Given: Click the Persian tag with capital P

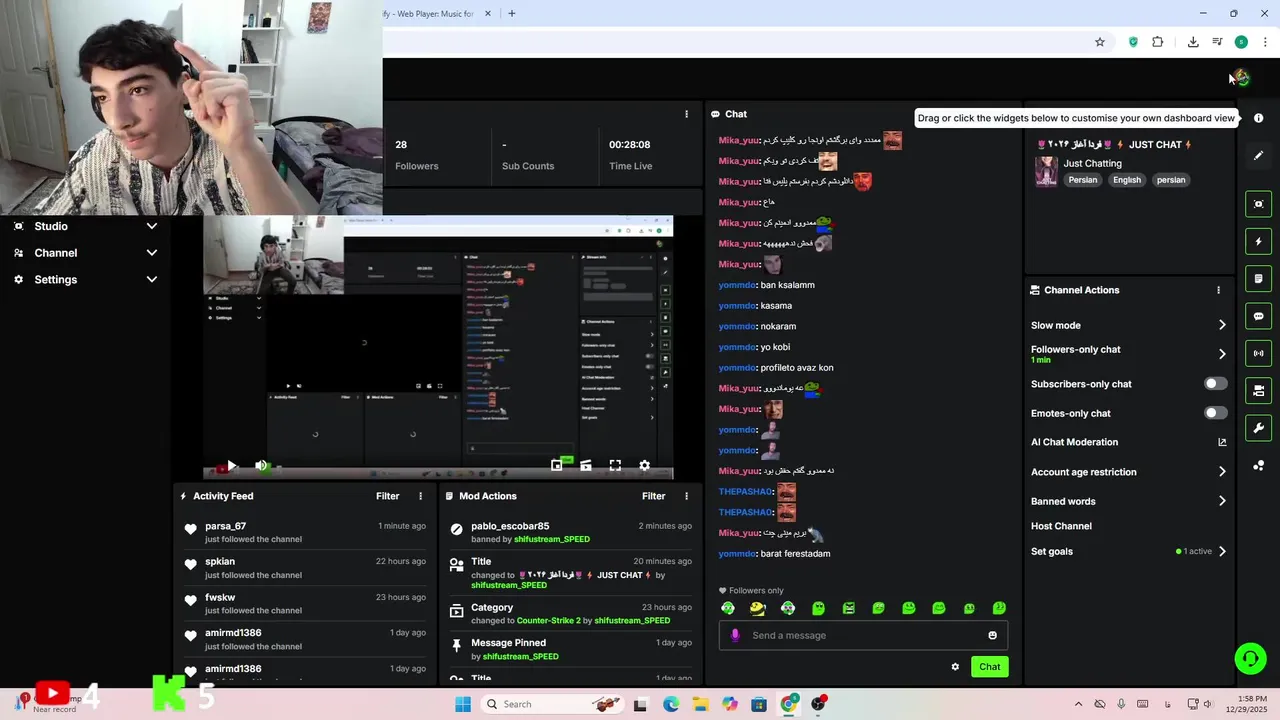Looking at the screenshot, I should point(1083,180).
